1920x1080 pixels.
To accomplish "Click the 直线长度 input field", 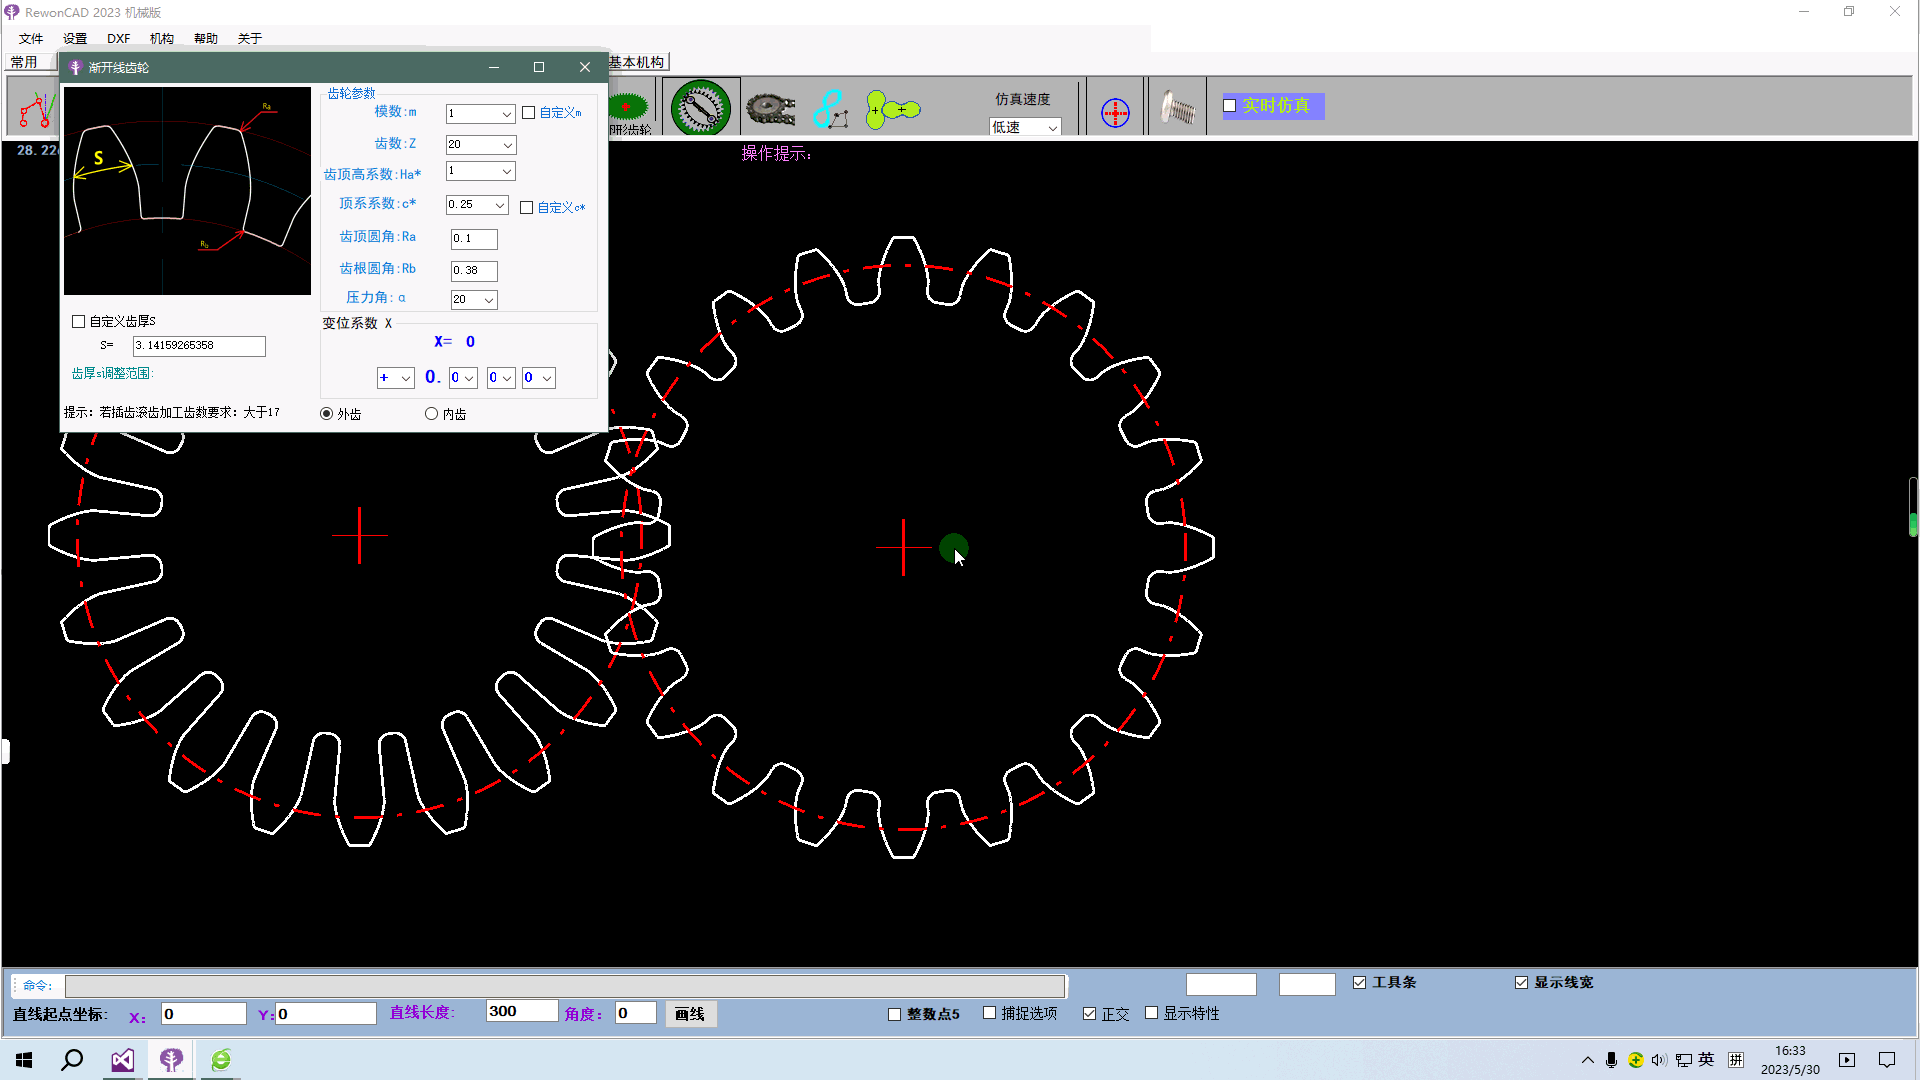I will click(x=521, y=1012).
